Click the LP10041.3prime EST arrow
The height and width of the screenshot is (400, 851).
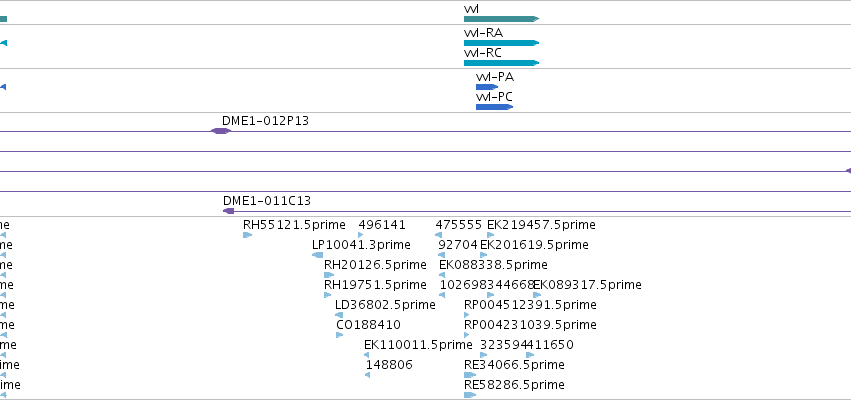[x=317, y=255]
